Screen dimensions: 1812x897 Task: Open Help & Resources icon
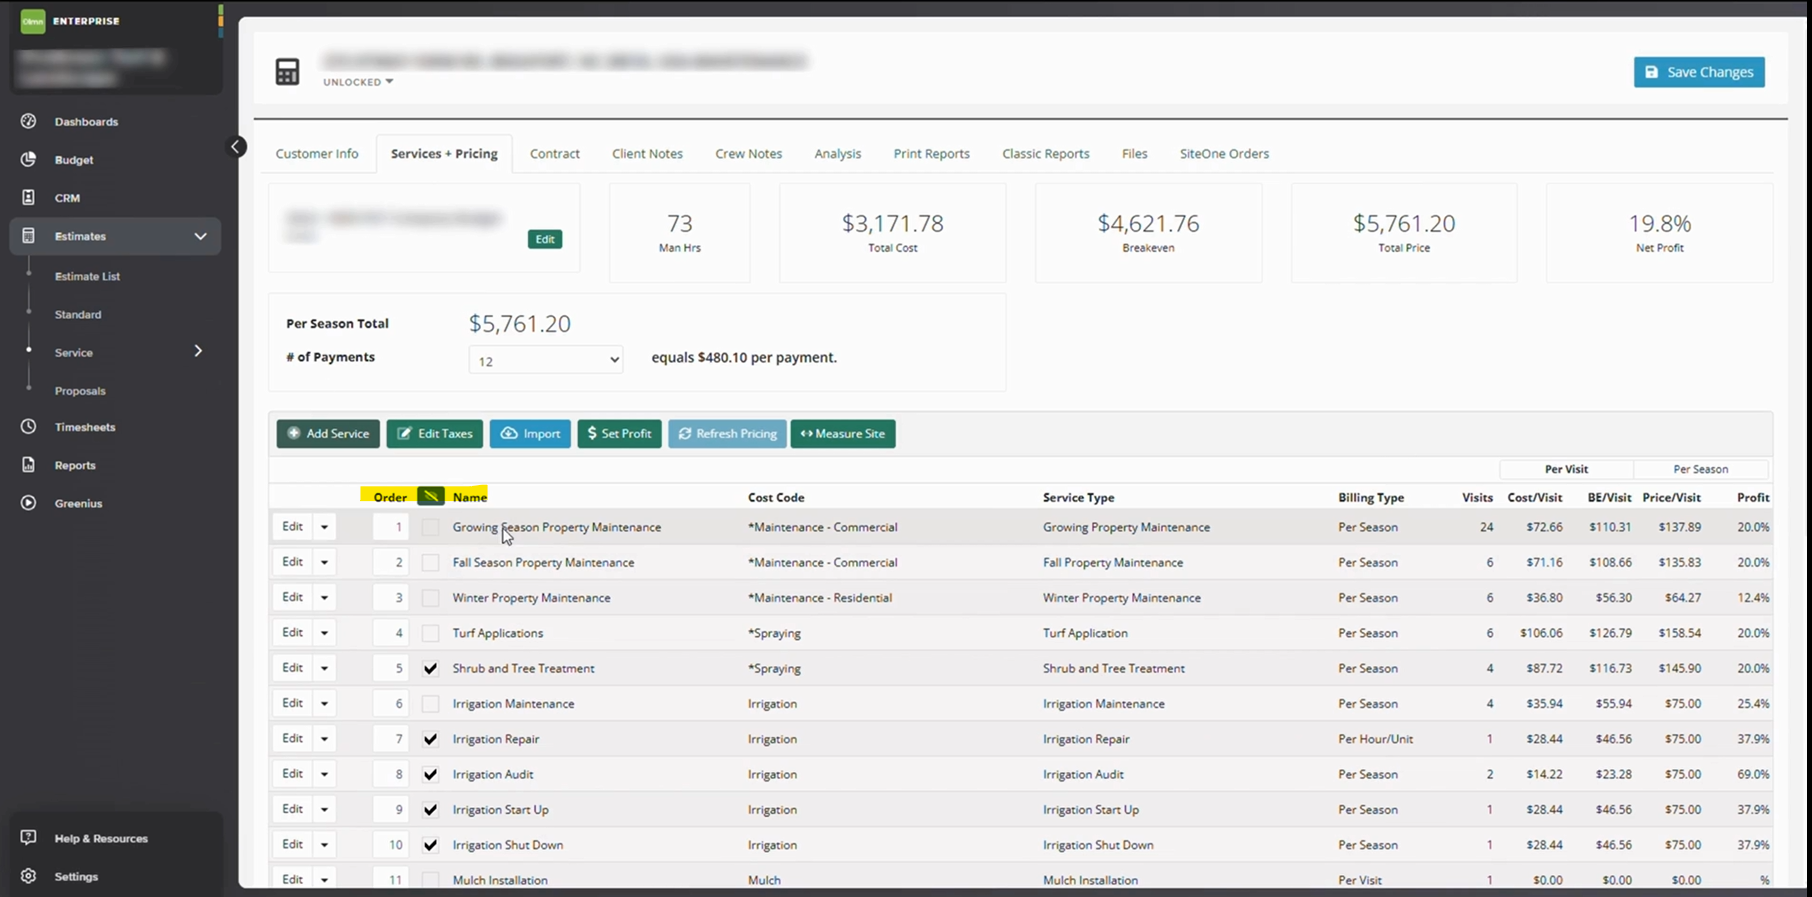point(28,838)
